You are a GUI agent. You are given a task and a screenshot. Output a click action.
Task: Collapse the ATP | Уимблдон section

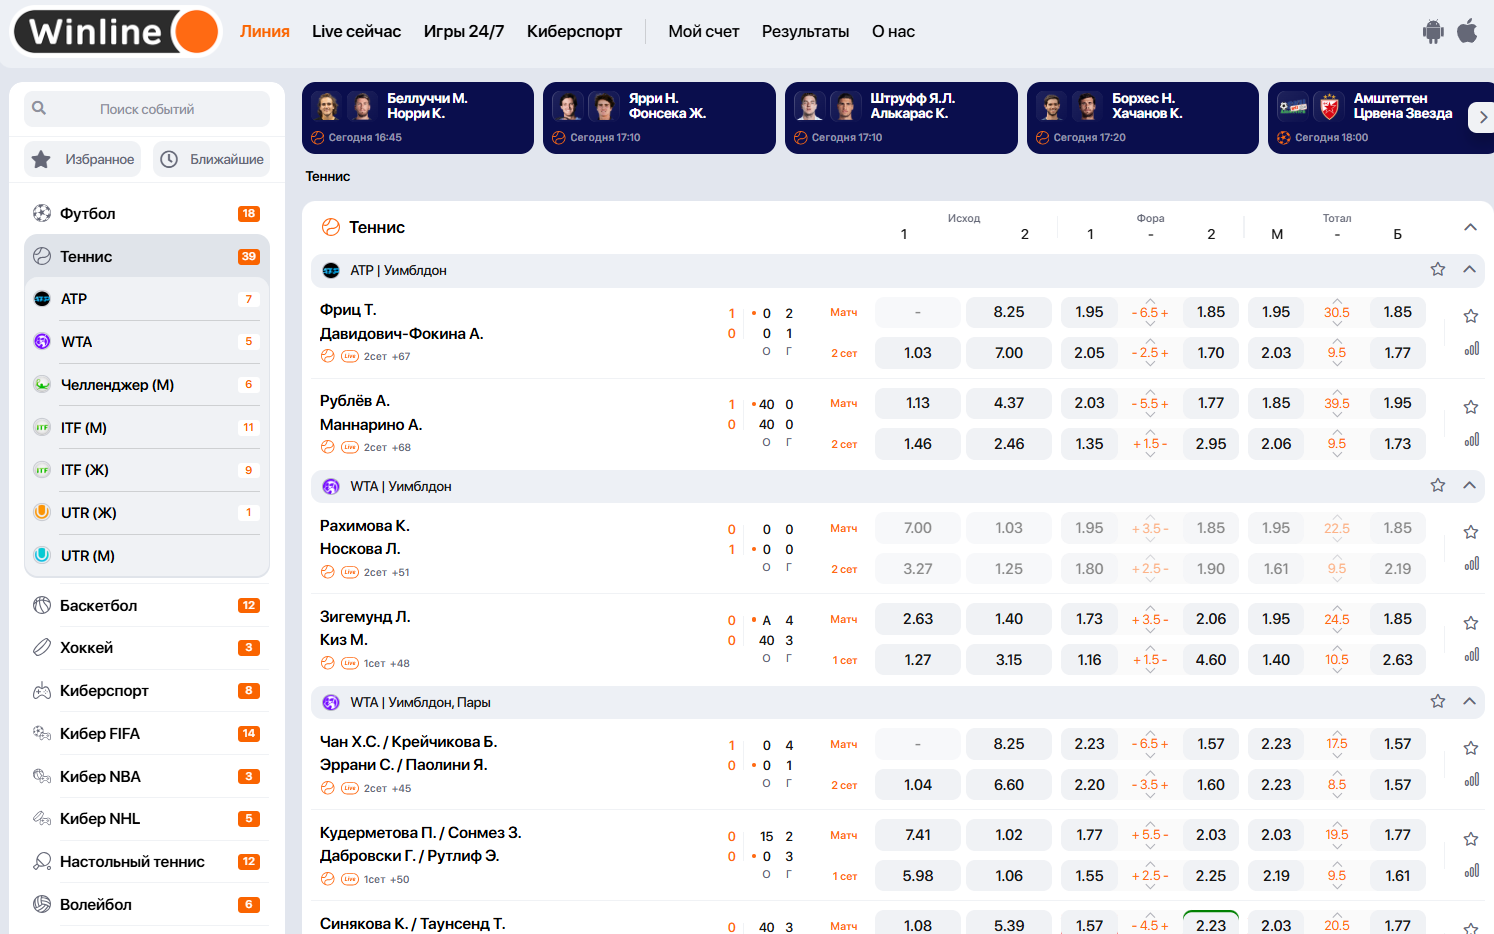click(1469, 269)
